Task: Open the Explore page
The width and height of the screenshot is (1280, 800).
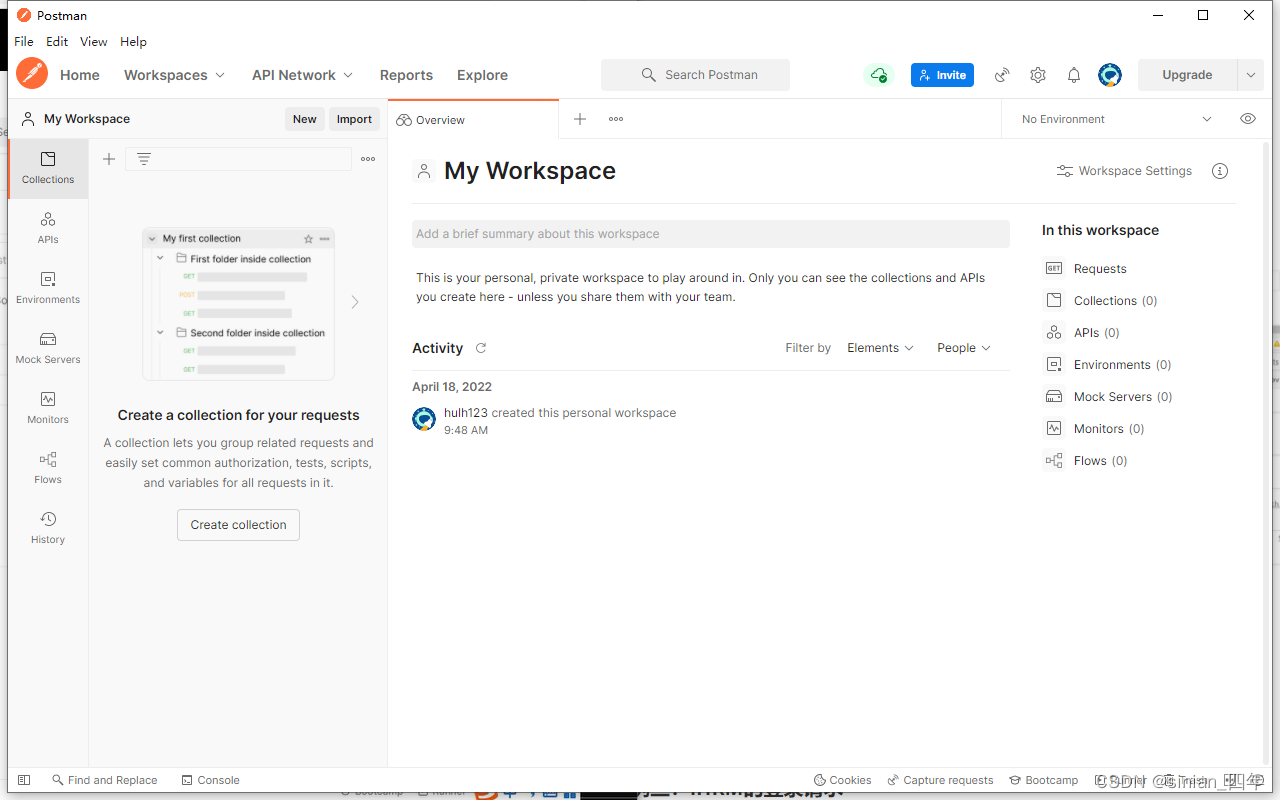Action: (x=482, y=75)
